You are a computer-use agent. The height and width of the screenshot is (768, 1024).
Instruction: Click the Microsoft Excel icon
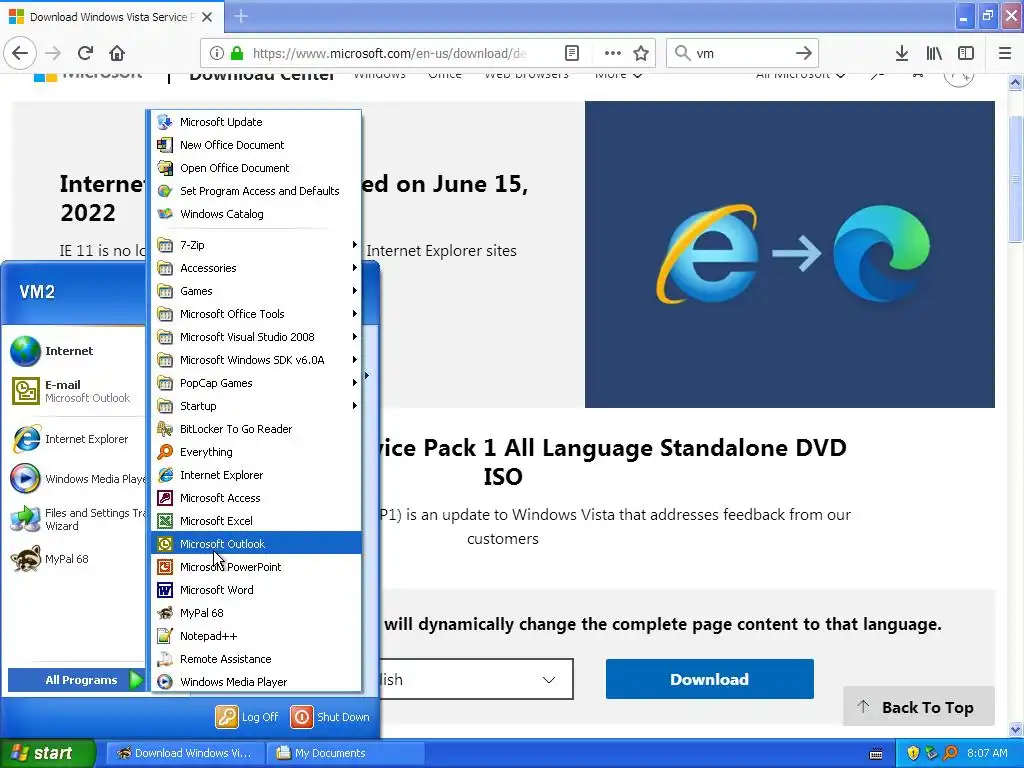pyautogui.click(x=165, y=520)
